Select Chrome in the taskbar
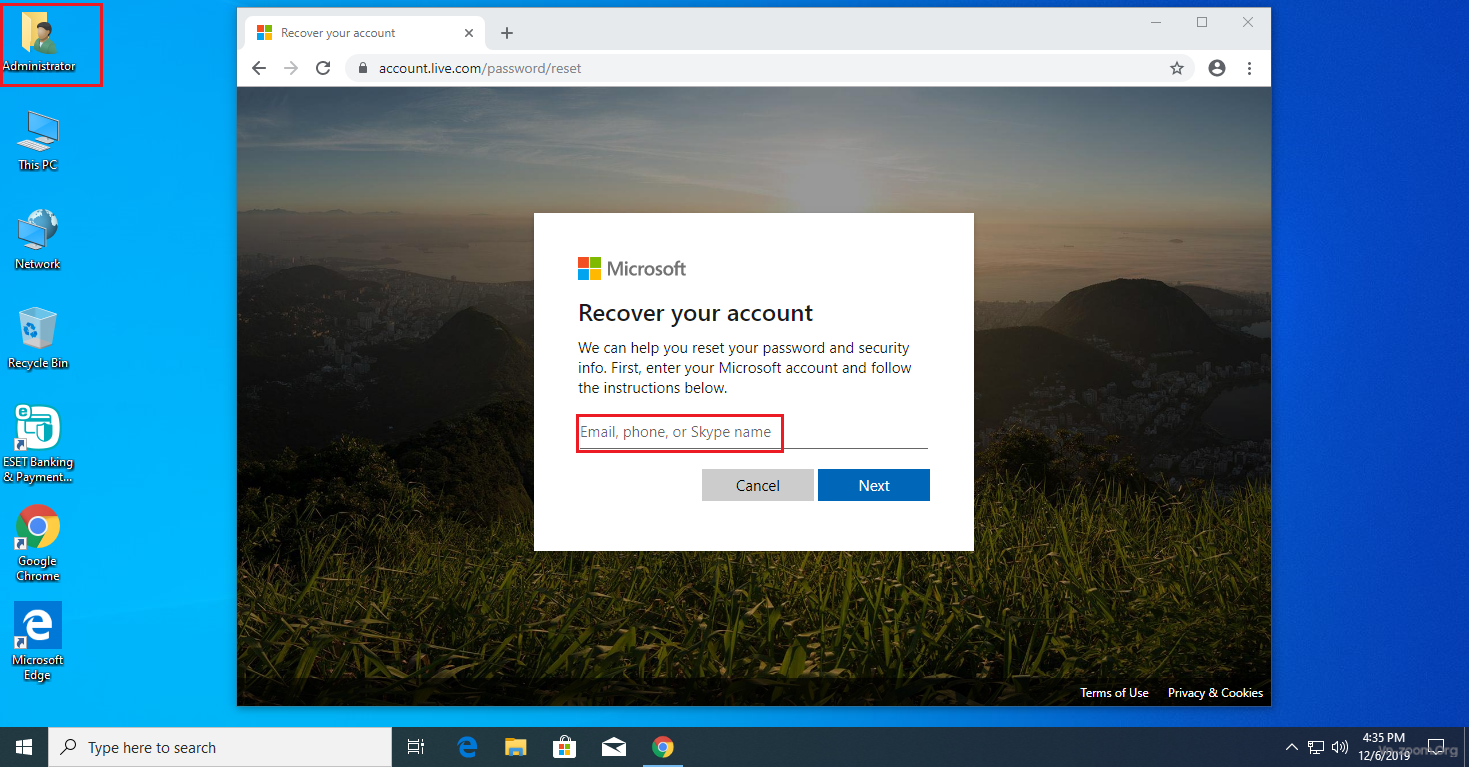 tap(662, 747)
